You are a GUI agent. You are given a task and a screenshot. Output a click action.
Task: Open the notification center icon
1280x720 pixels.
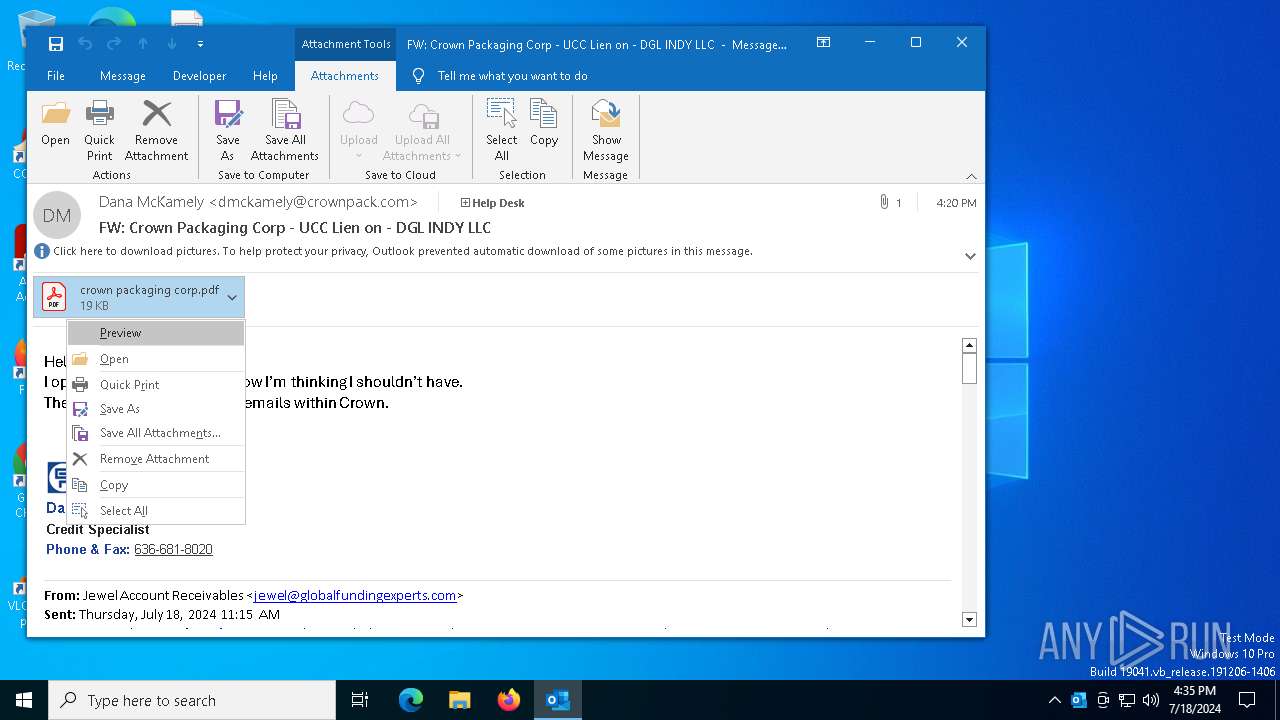[x=1247, y=700]
